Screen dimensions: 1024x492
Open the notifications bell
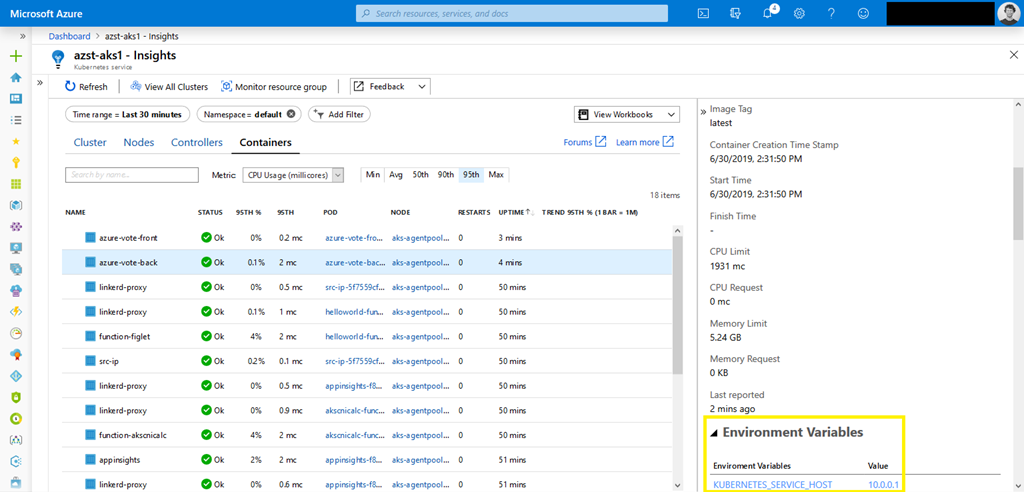[767, 13]
